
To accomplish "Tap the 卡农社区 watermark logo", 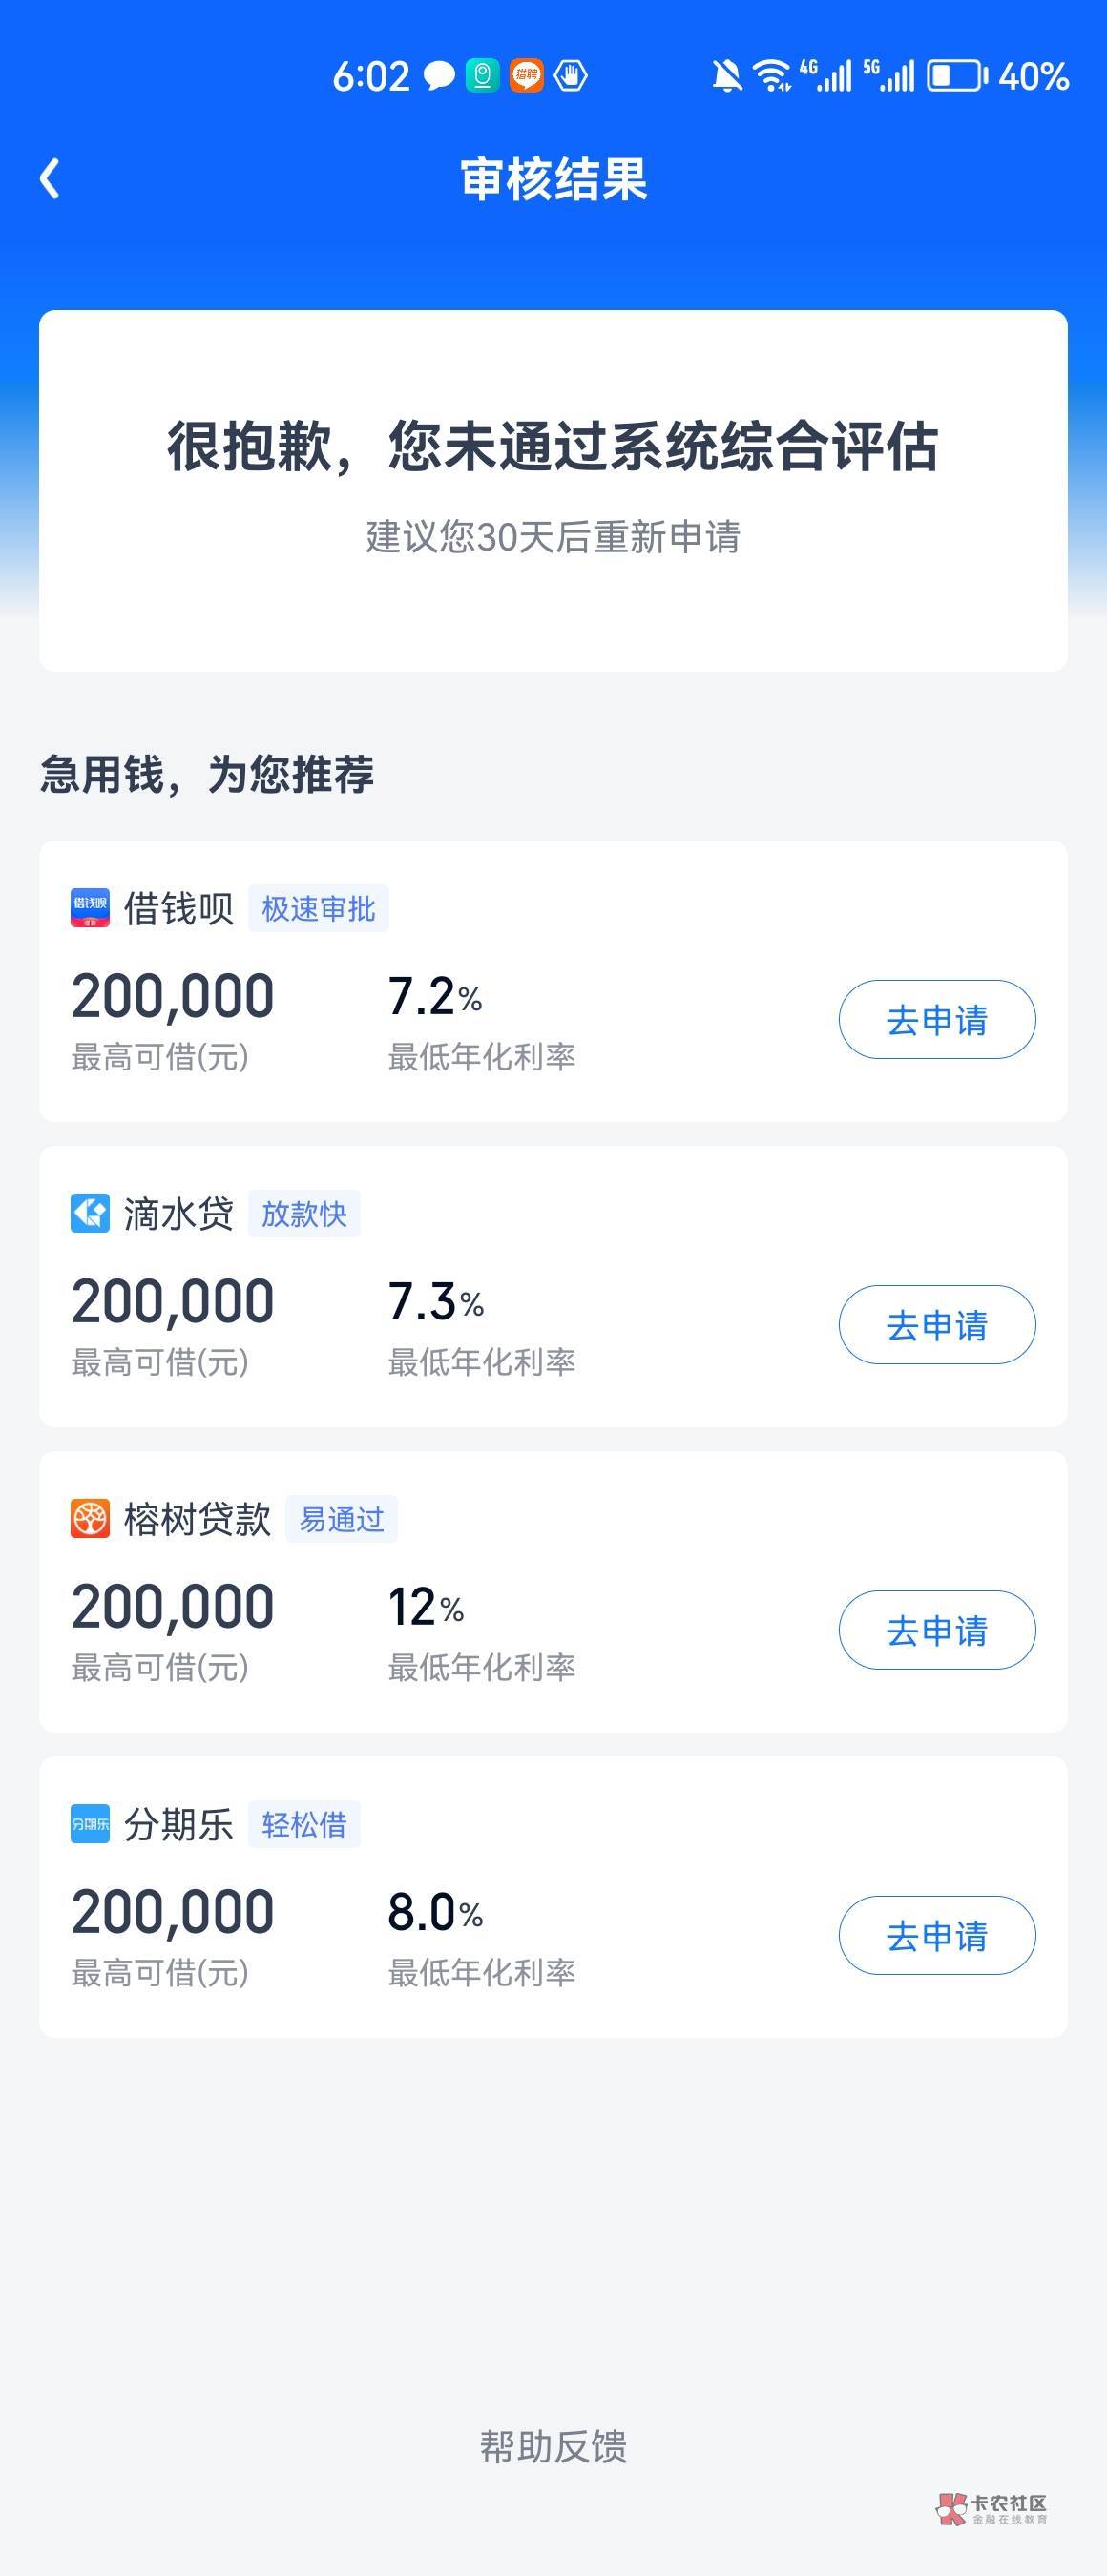I will pyautogui.click(x=992, y=2508).
